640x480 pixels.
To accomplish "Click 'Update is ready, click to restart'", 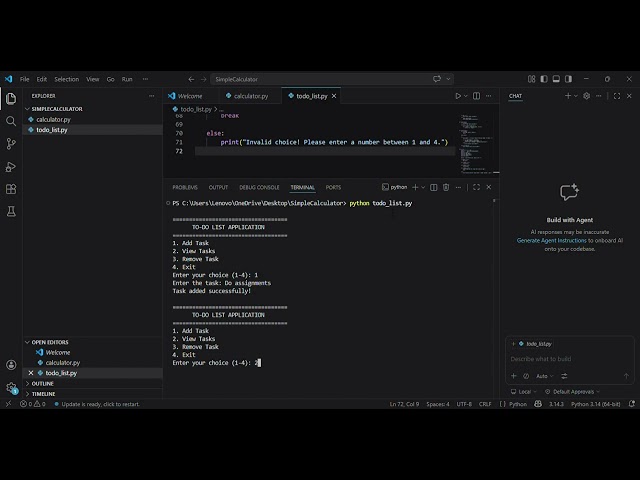I will click(98, 404).
